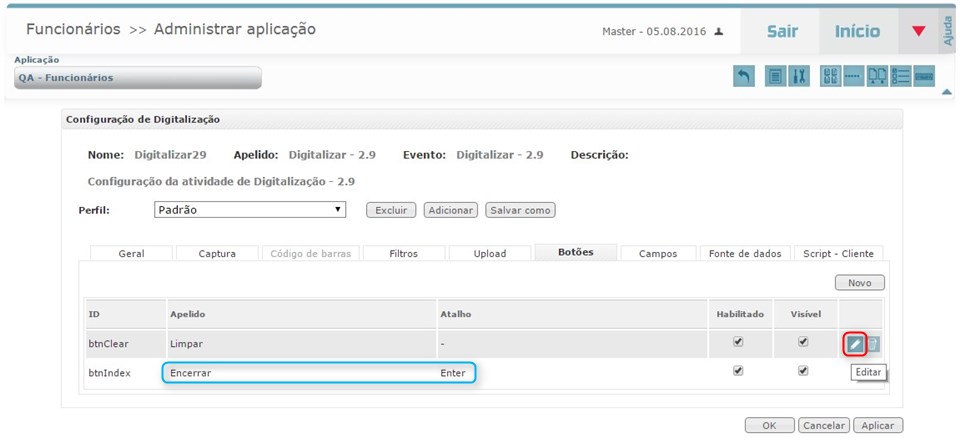Click the Aplicar button
Image resolution: width=960 pixels, height=443 pixels.
click(878, 425)
